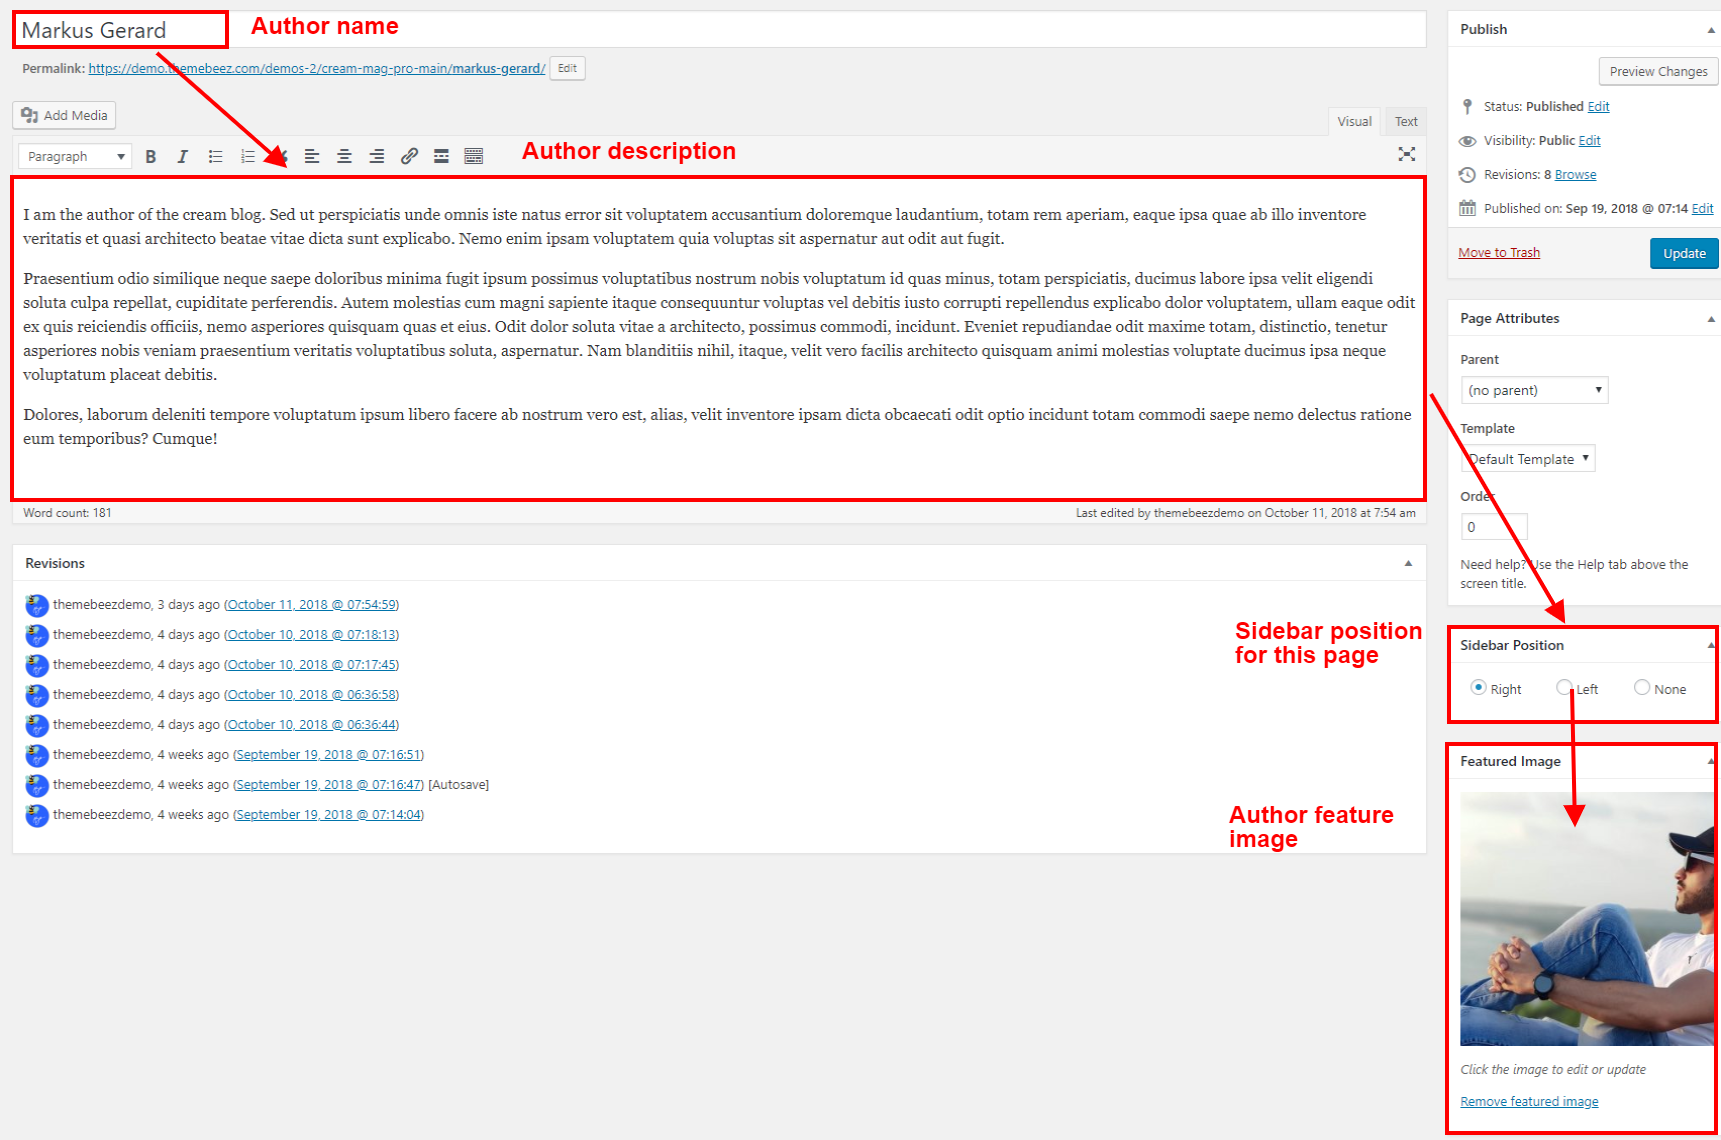
Task: Collapse the Publish panel
Action: pyautogui.click(x=1711, y=30)
